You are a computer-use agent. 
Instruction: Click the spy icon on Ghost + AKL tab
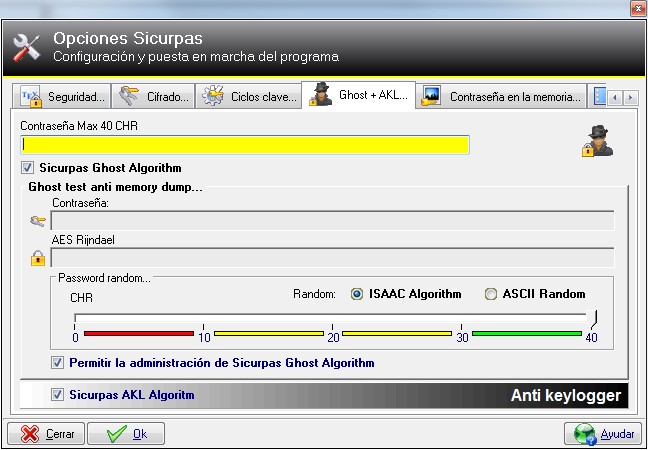(321, 94)
